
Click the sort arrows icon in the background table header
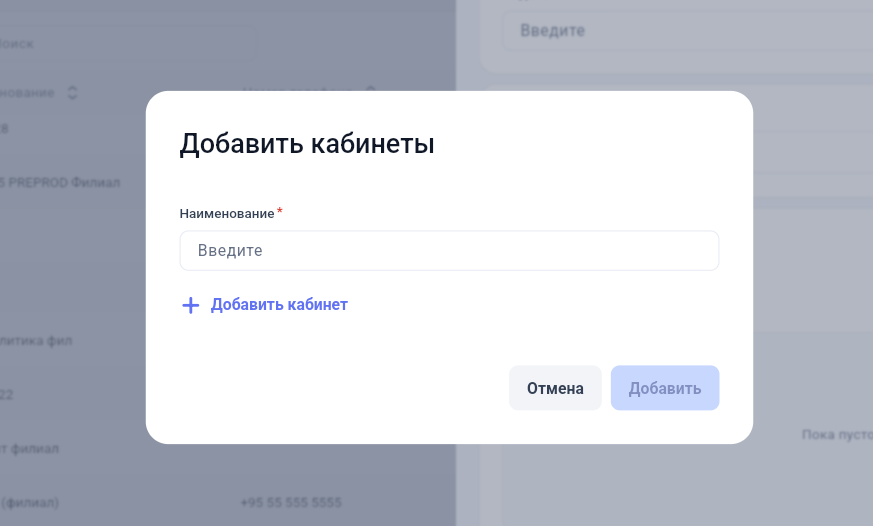click(72, 92)
